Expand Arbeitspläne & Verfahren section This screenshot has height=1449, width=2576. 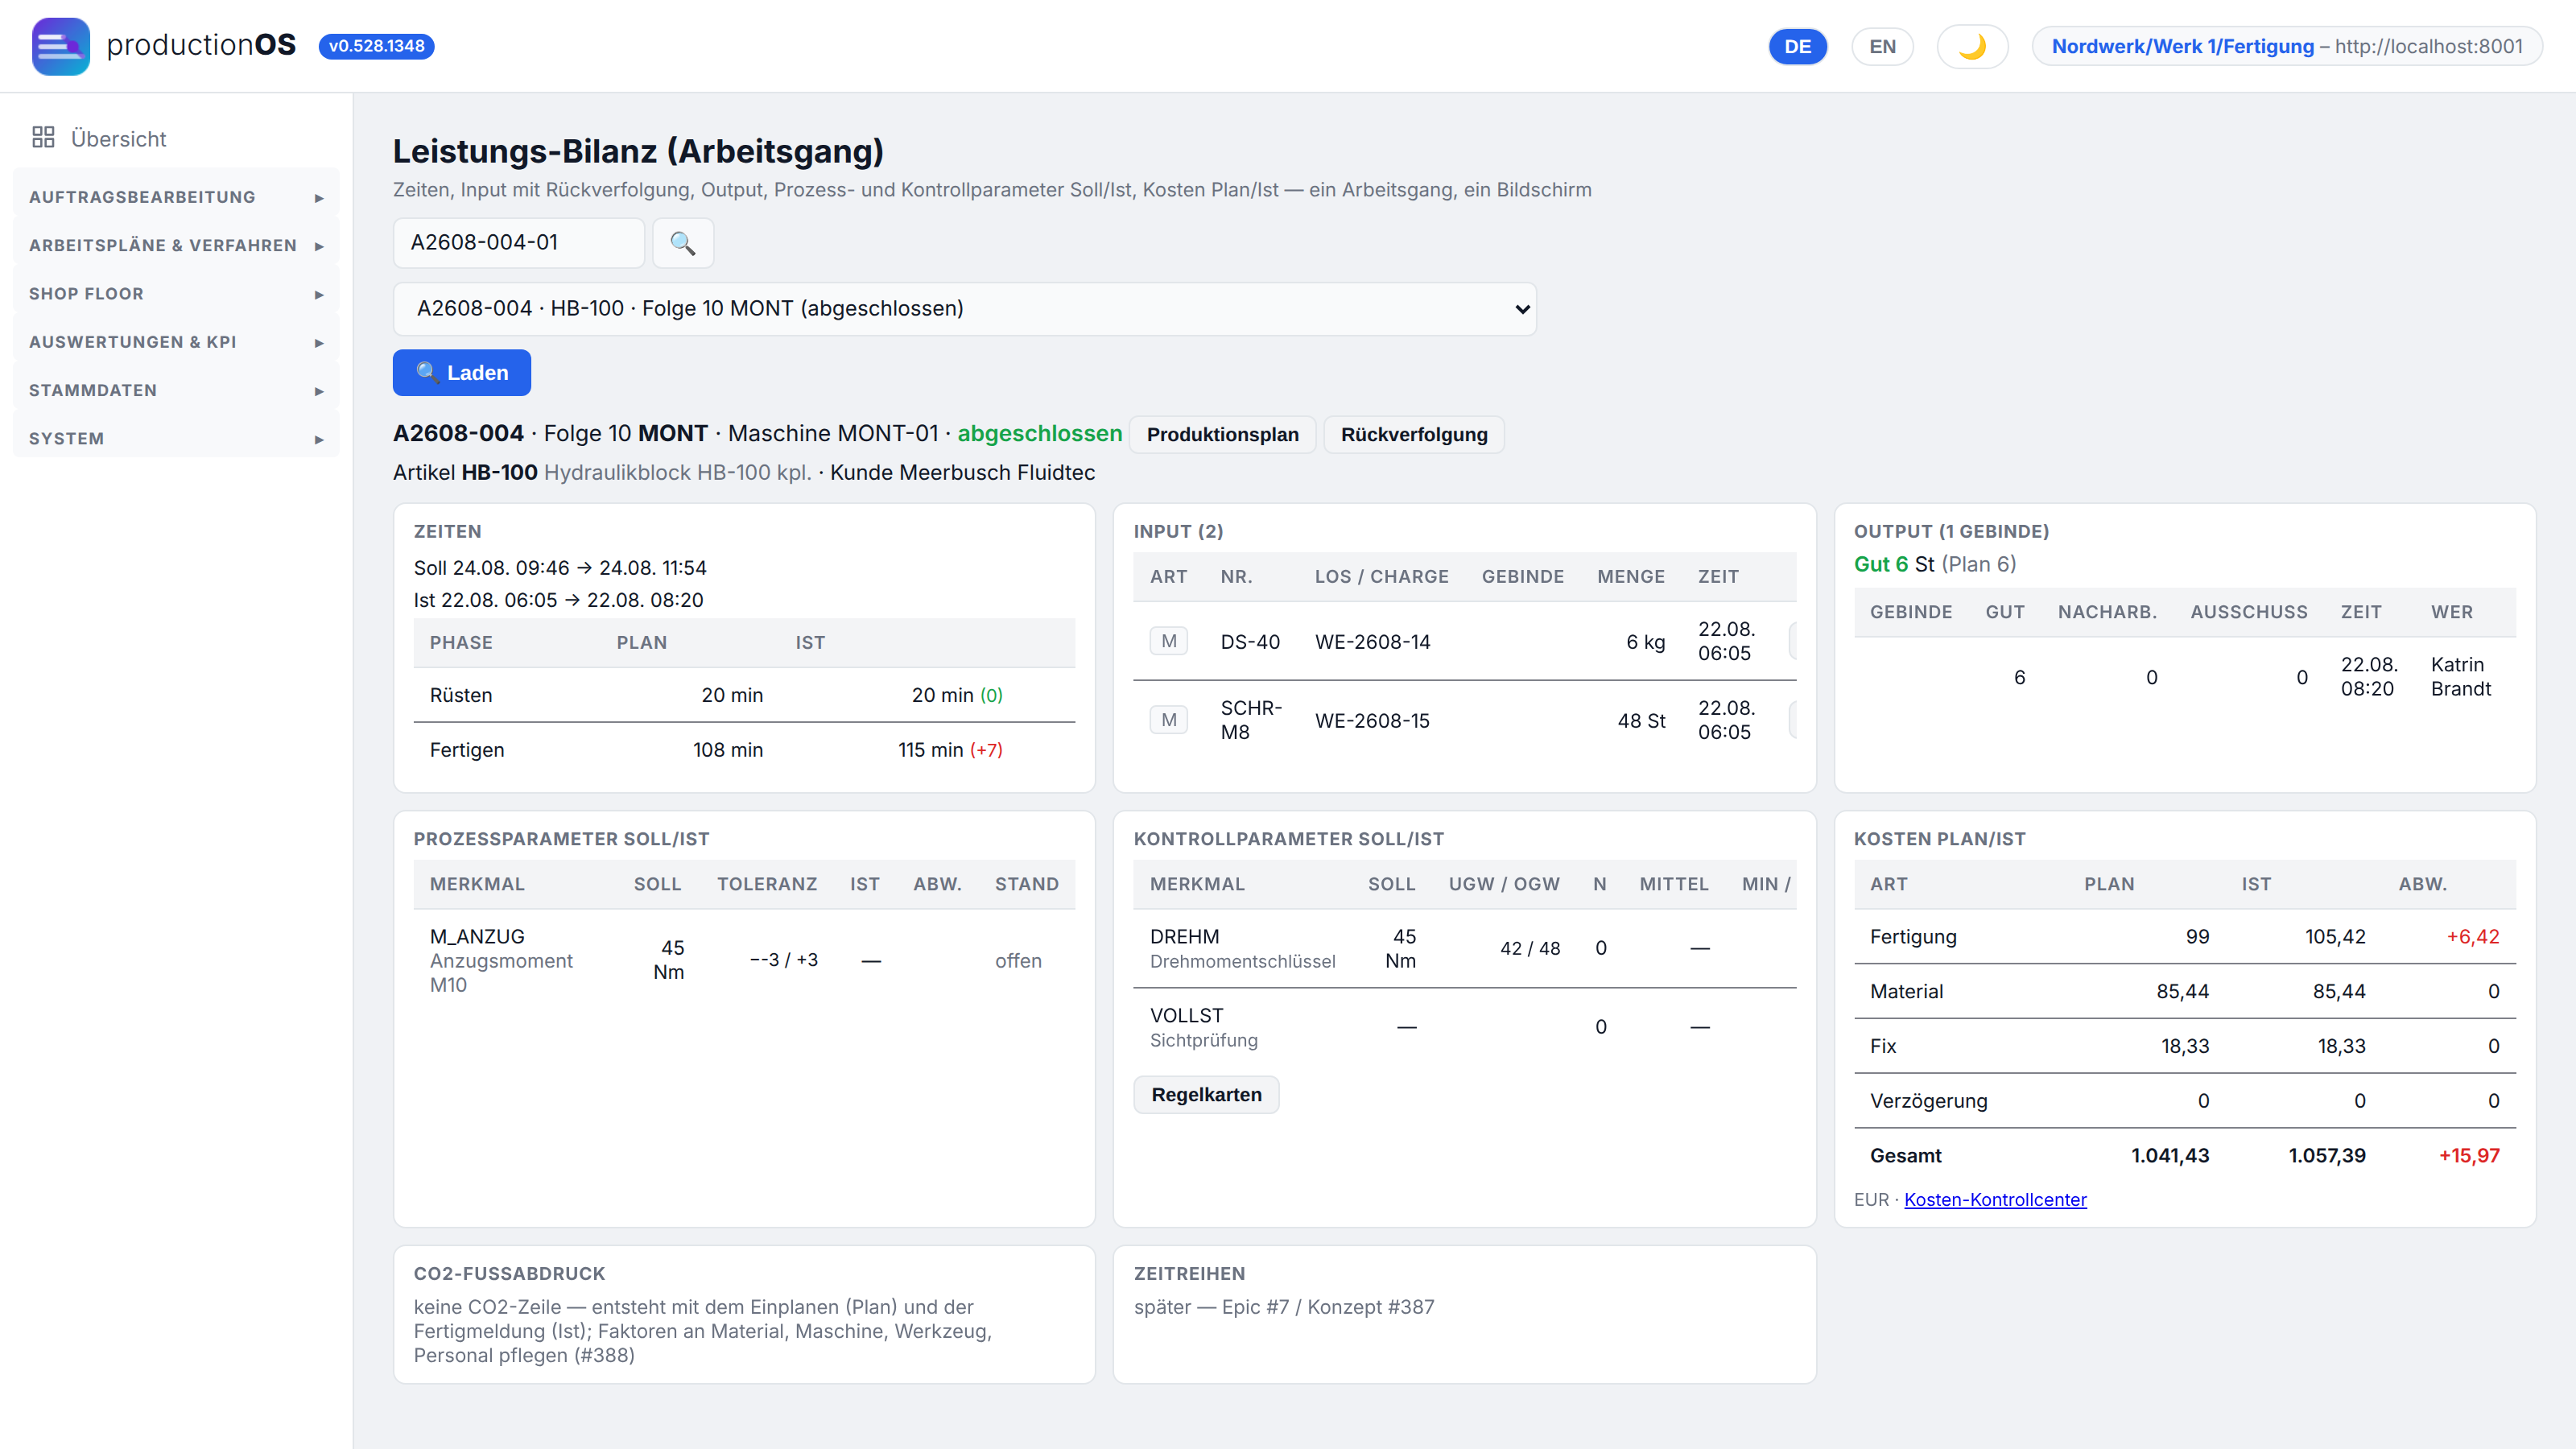(x=176, y=245)
